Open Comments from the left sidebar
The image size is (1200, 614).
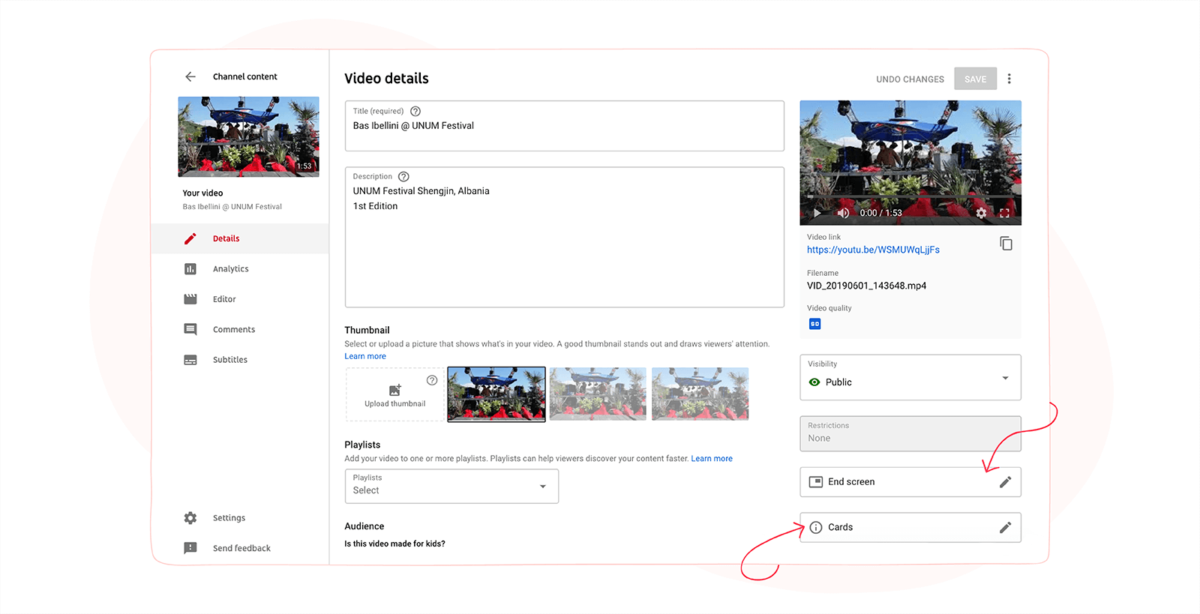(235, 328)
